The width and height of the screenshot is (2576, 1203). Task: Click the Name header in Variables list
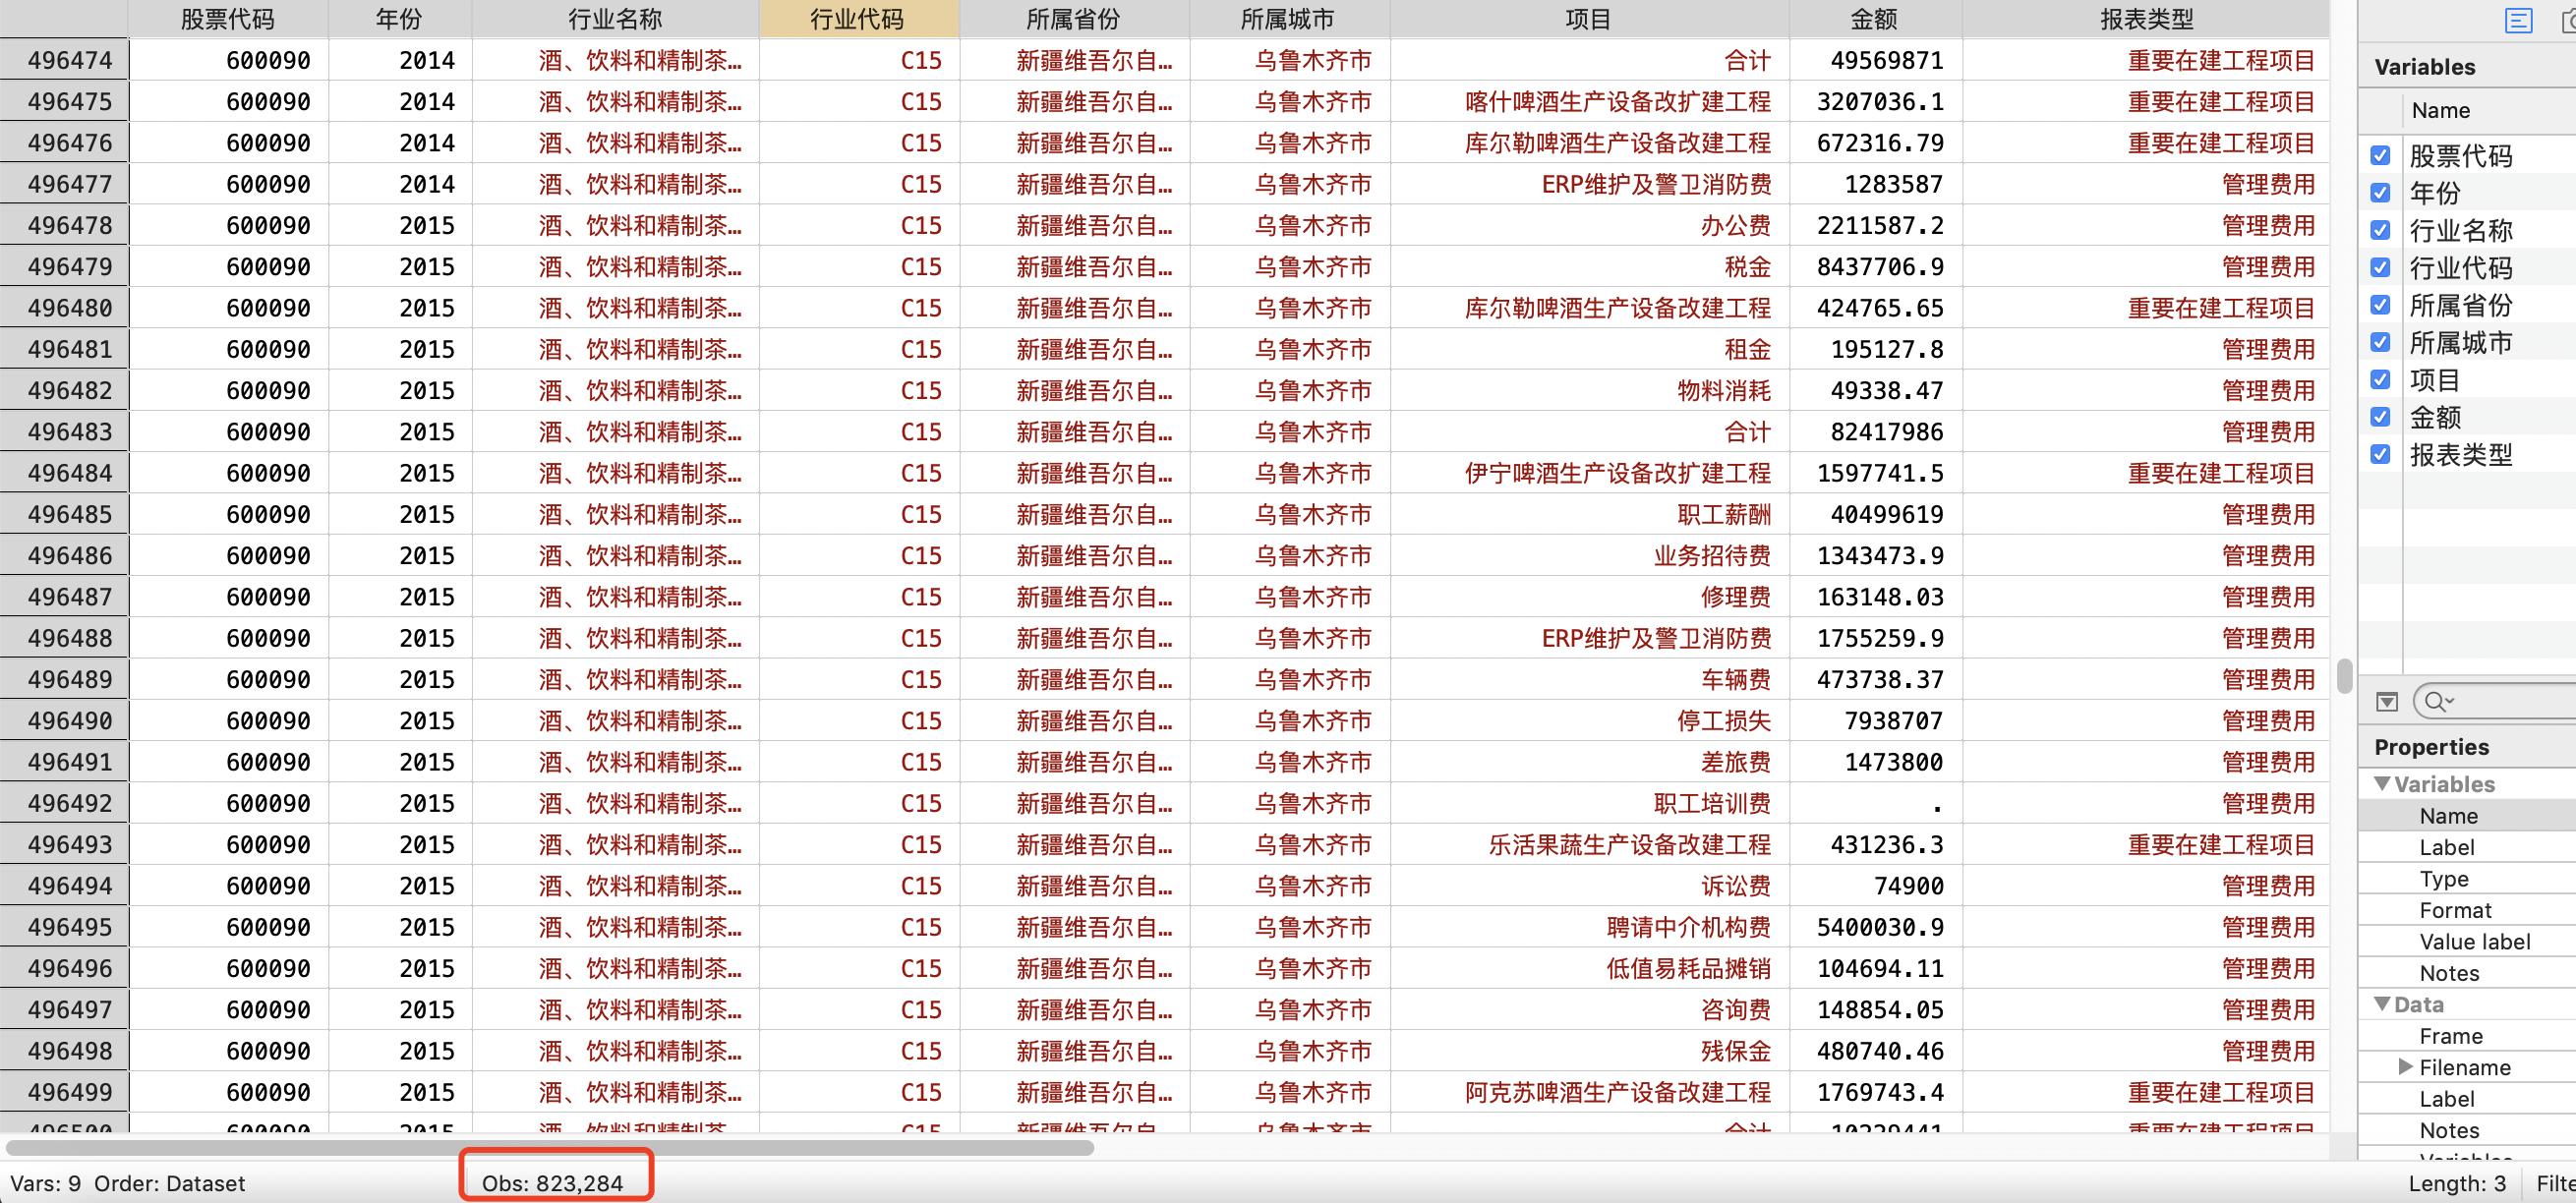2440,110
